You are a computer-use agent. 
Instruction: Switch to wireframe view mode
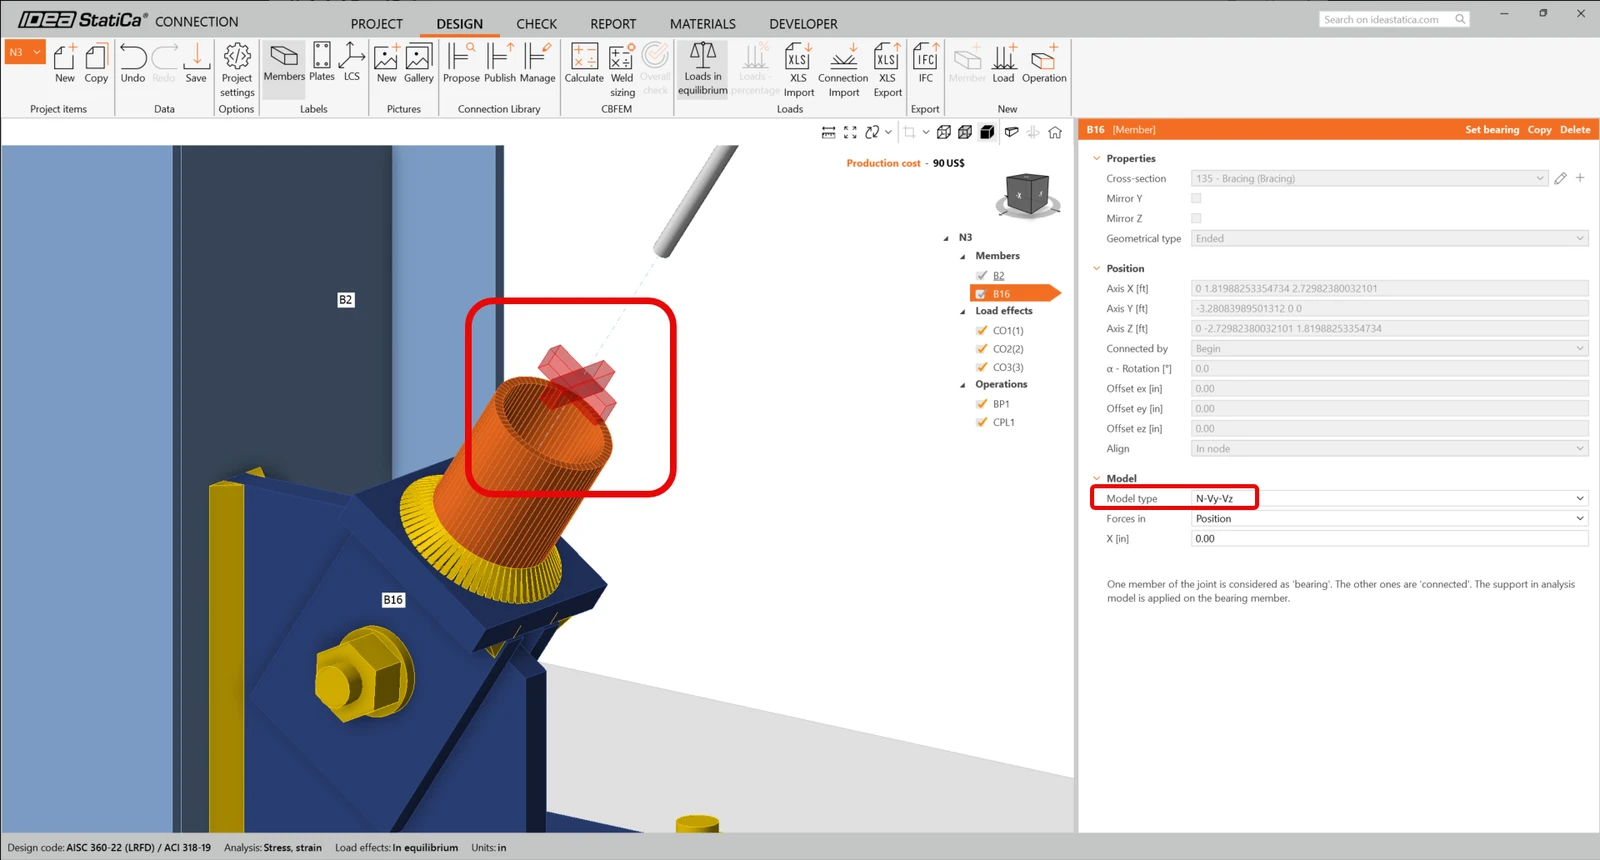(x=944, y=132)
